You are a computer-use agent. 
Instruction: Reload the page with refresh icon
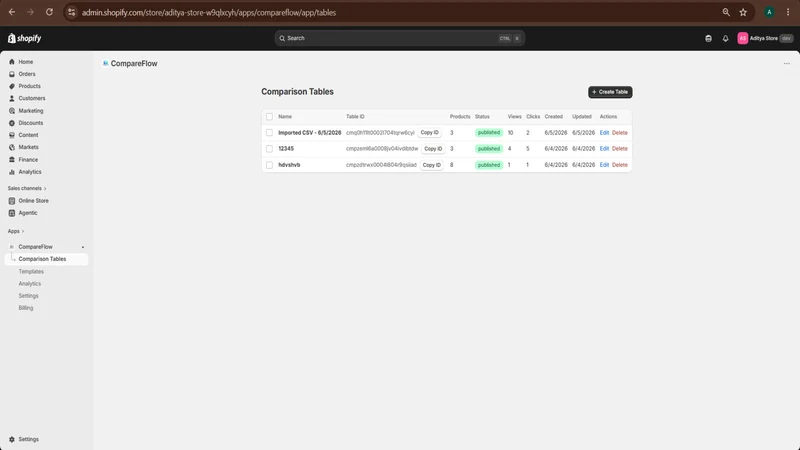(49, 12)
